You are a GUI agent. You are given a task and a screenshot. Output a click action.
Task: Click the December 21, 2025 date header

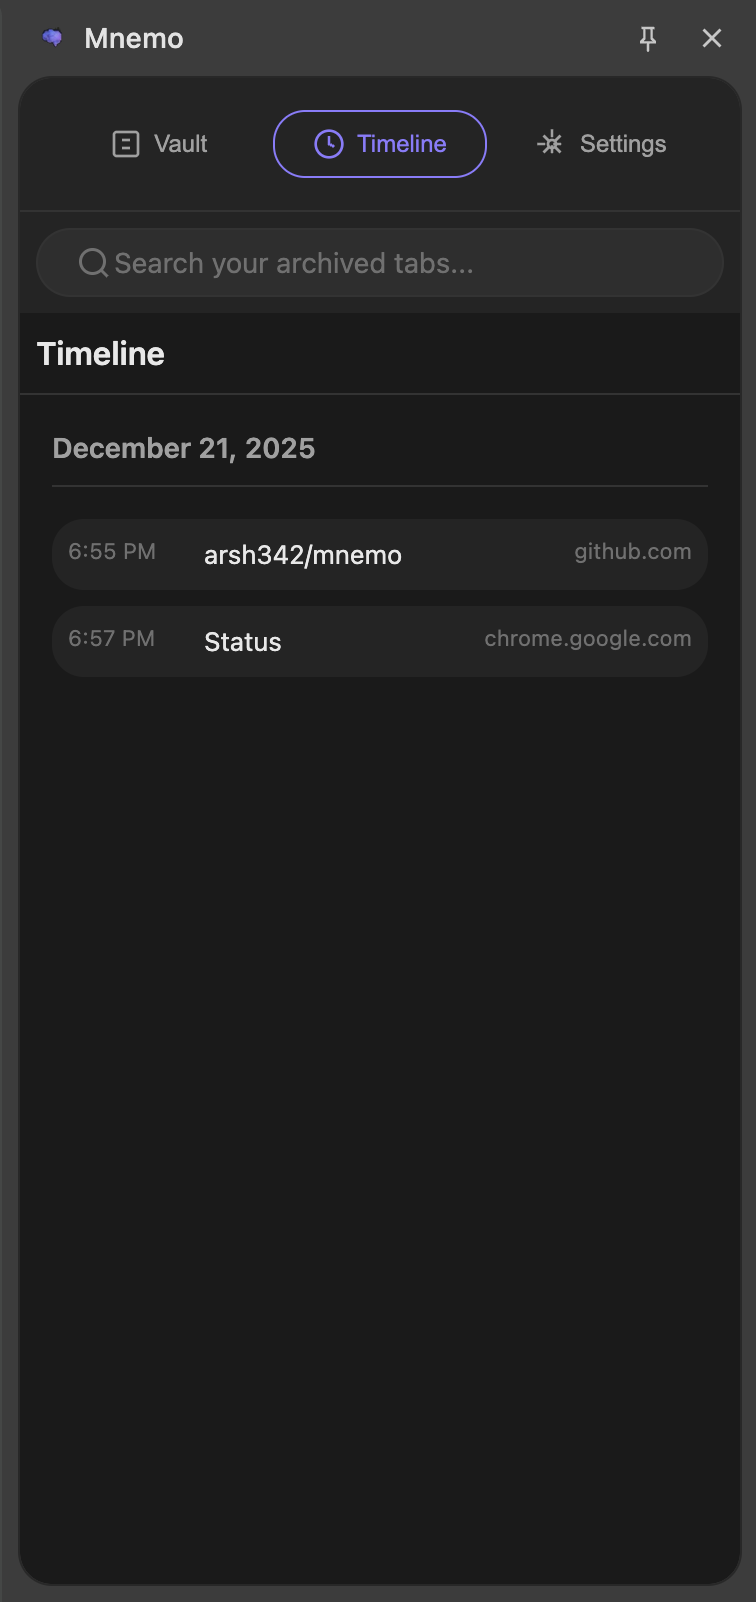click(184, 448)
